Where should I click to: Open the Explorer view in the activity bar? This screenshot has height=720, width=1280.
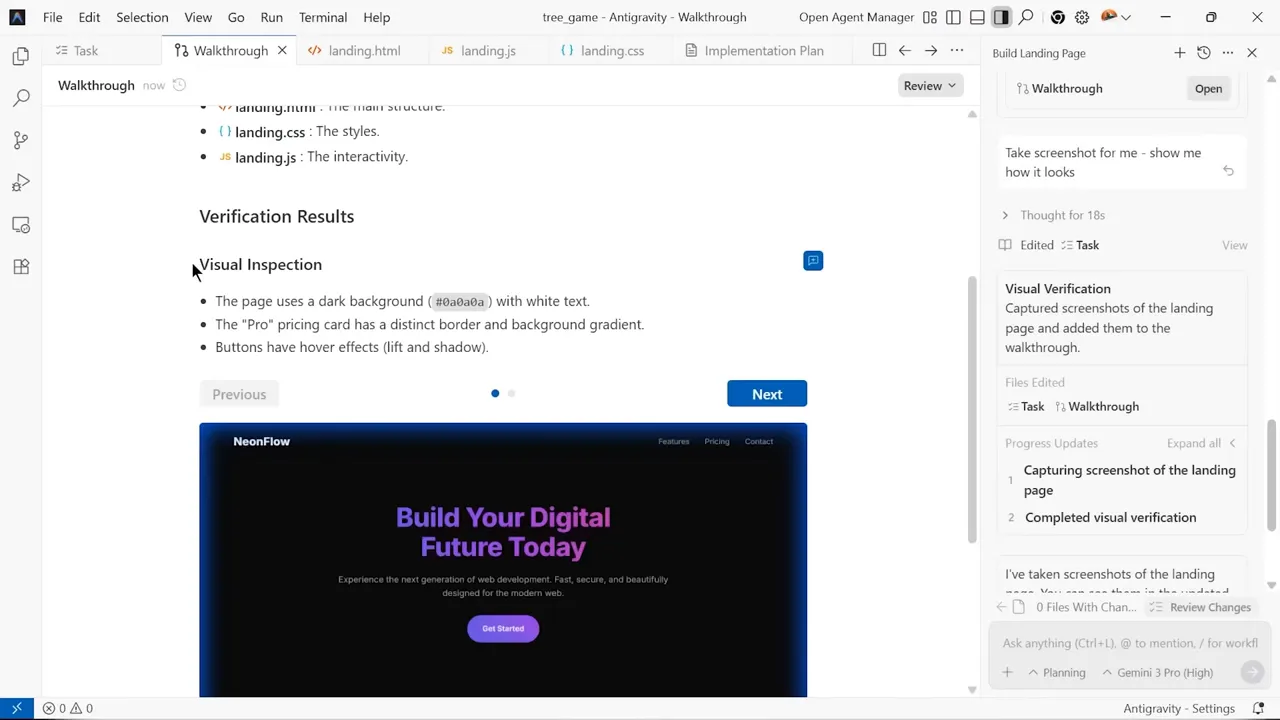21,57
